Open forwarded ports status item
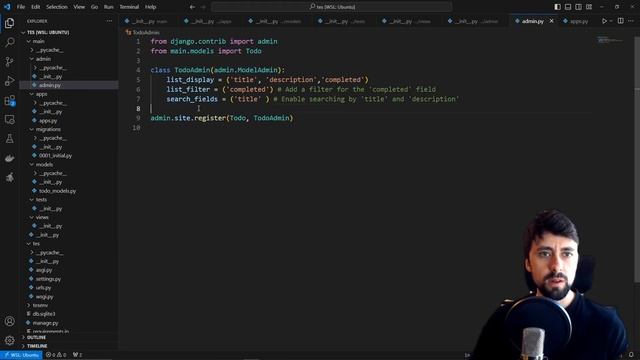Screen dimensions: 640x360 point(77,355)
